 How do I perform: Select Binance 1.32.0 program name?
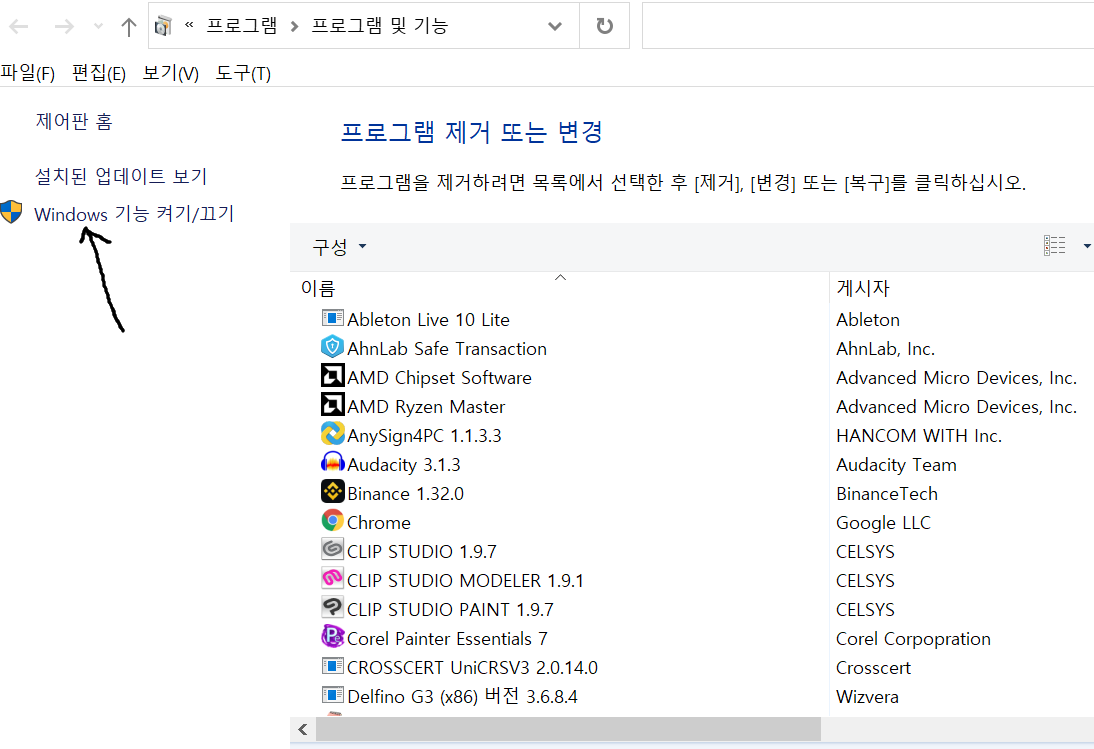pos(405,494)
